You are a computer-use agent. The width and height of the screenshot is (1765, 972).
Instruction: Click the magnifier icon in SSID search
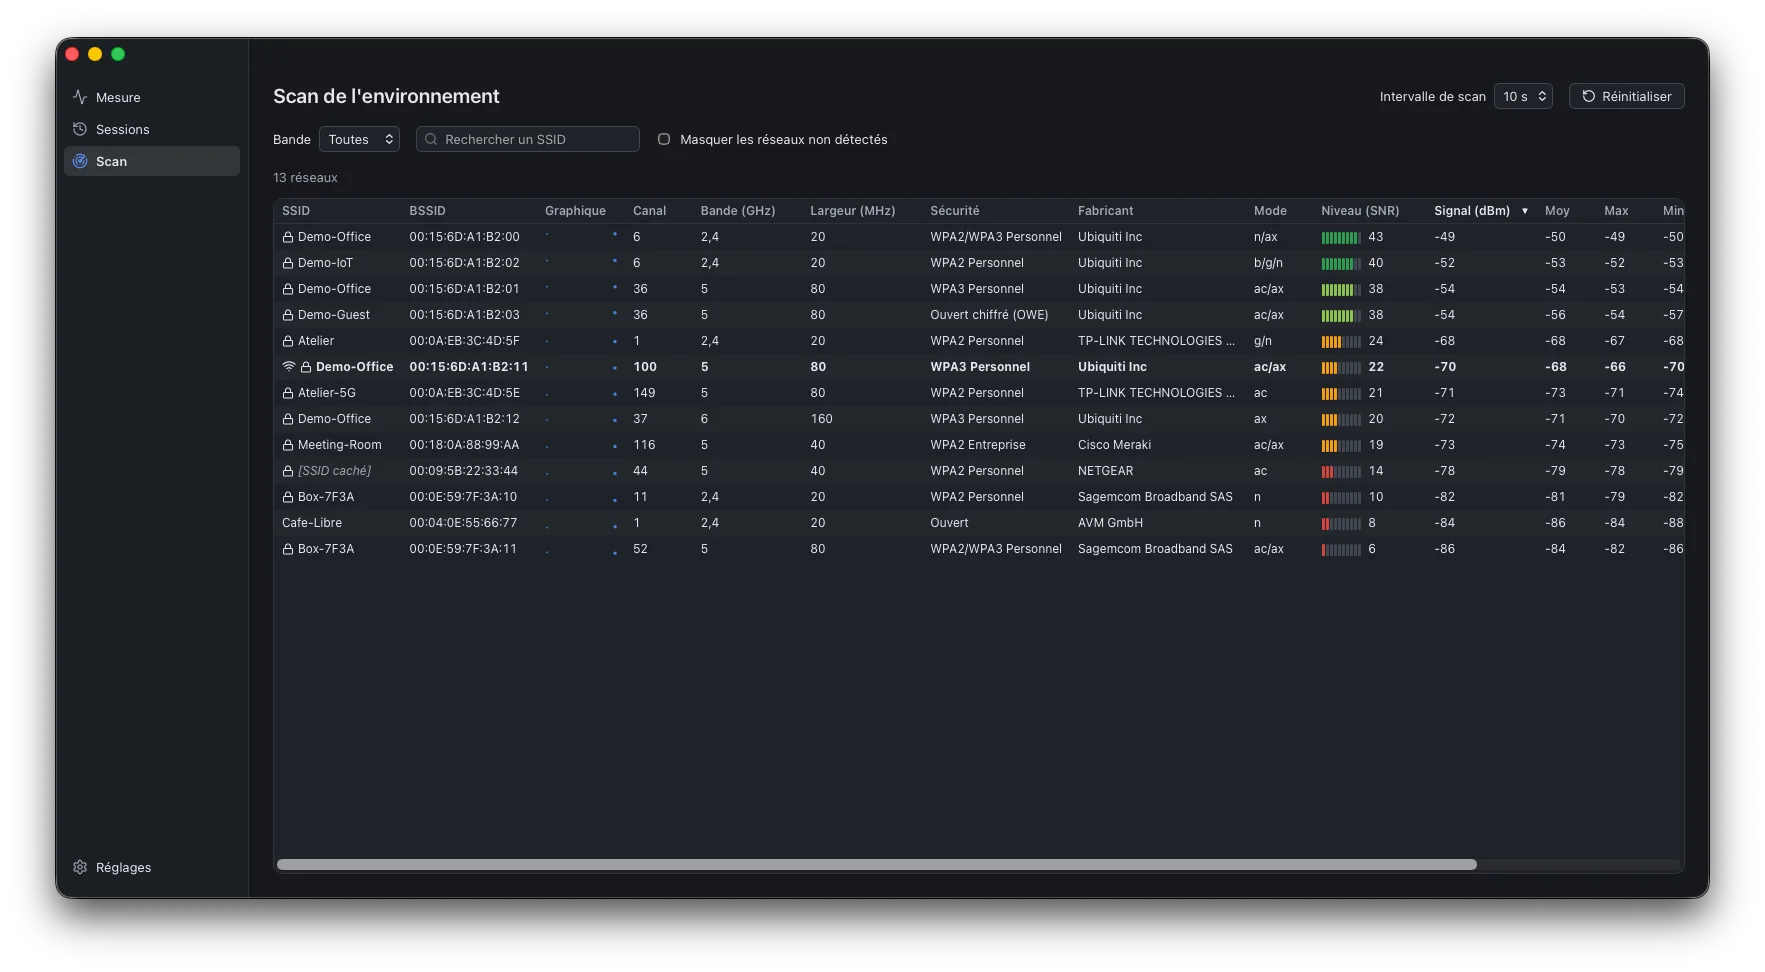[x=431, y=139]
